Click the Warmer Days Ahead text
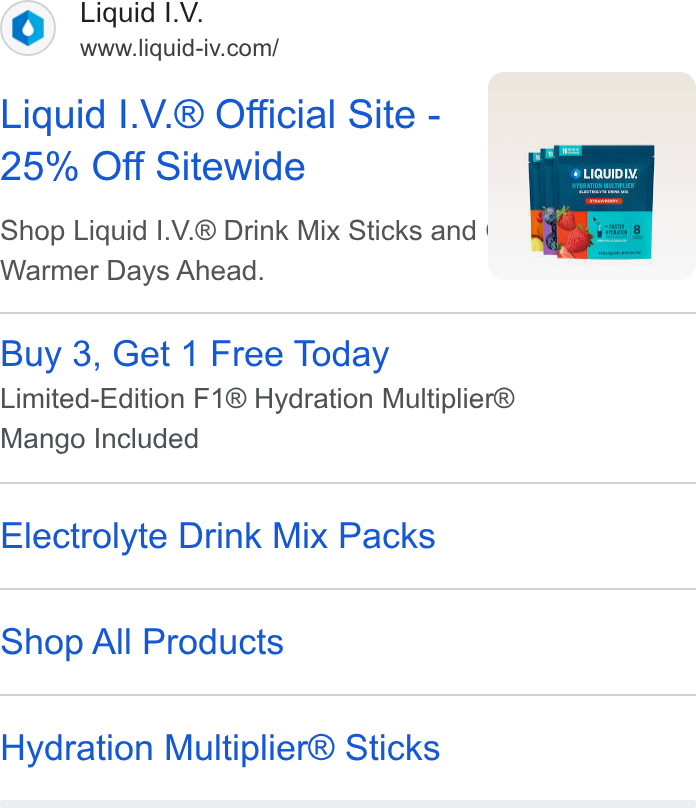Screen dimensions: 696x808 pyautogui.click(x=132, y=271)
